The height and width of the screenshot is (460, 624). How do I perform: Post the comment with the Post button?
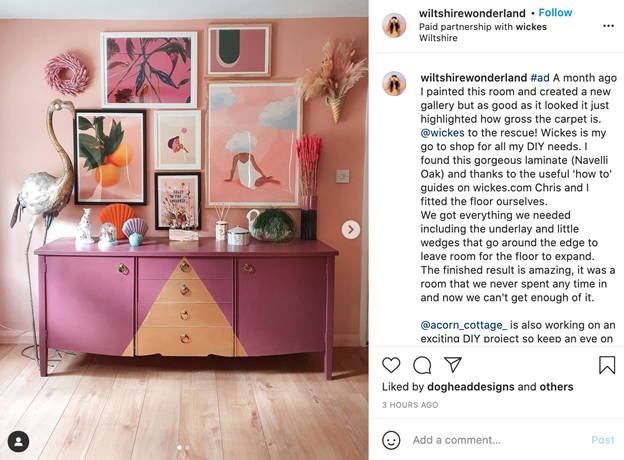point(603,440)
